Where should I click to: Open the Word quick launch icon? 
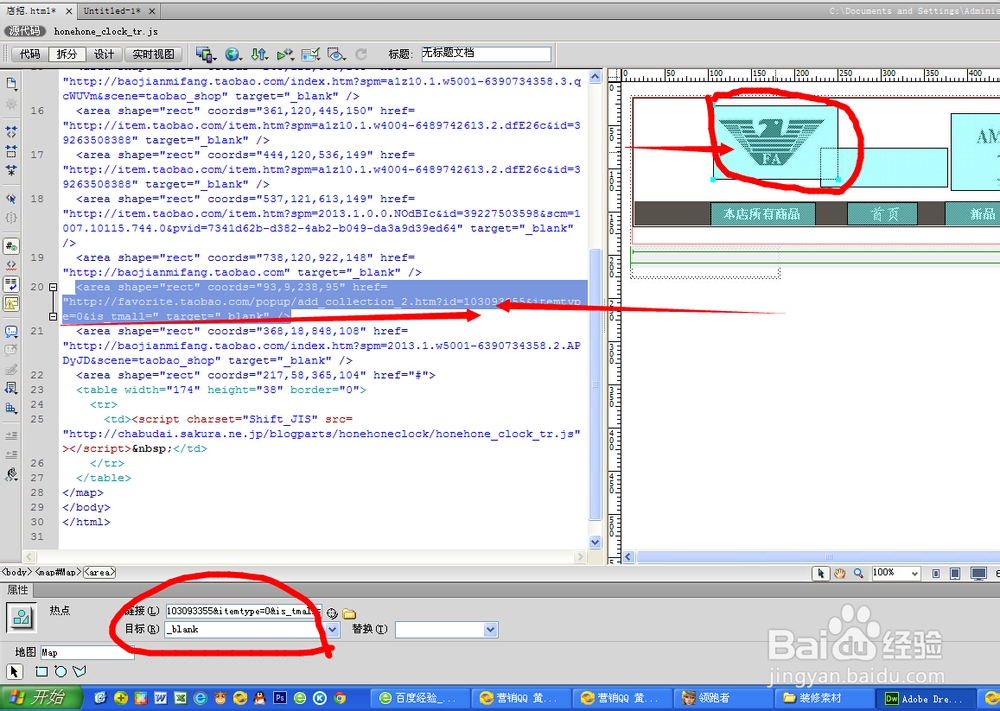point(160,698)
